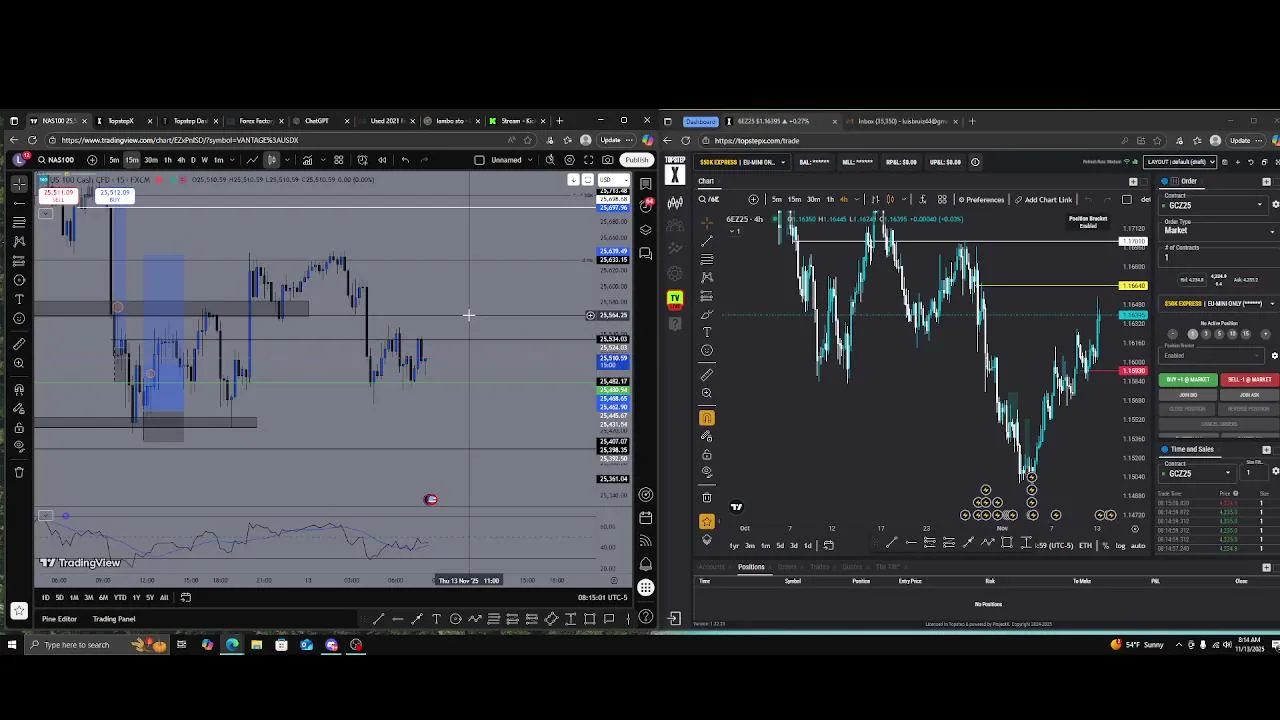Select the Text tool in TradingView sidebar
The height and width of the screenshot is (720, 1280).
19,299
